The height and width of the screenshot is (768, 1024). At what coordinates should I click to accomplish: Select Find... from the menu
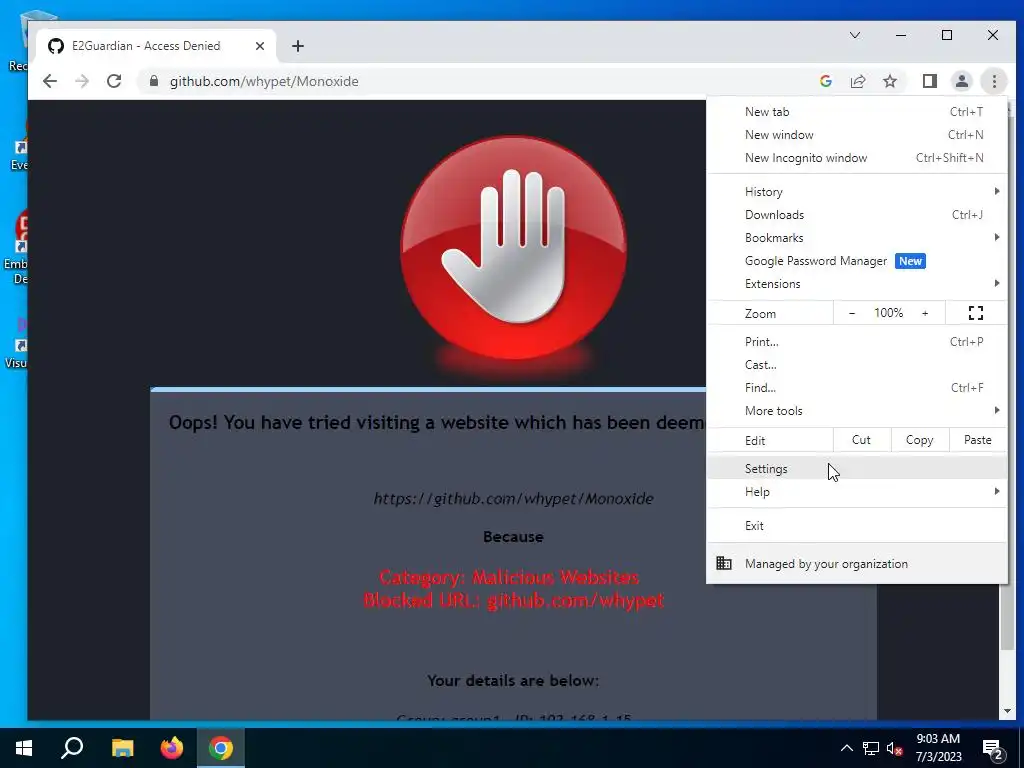857,387
